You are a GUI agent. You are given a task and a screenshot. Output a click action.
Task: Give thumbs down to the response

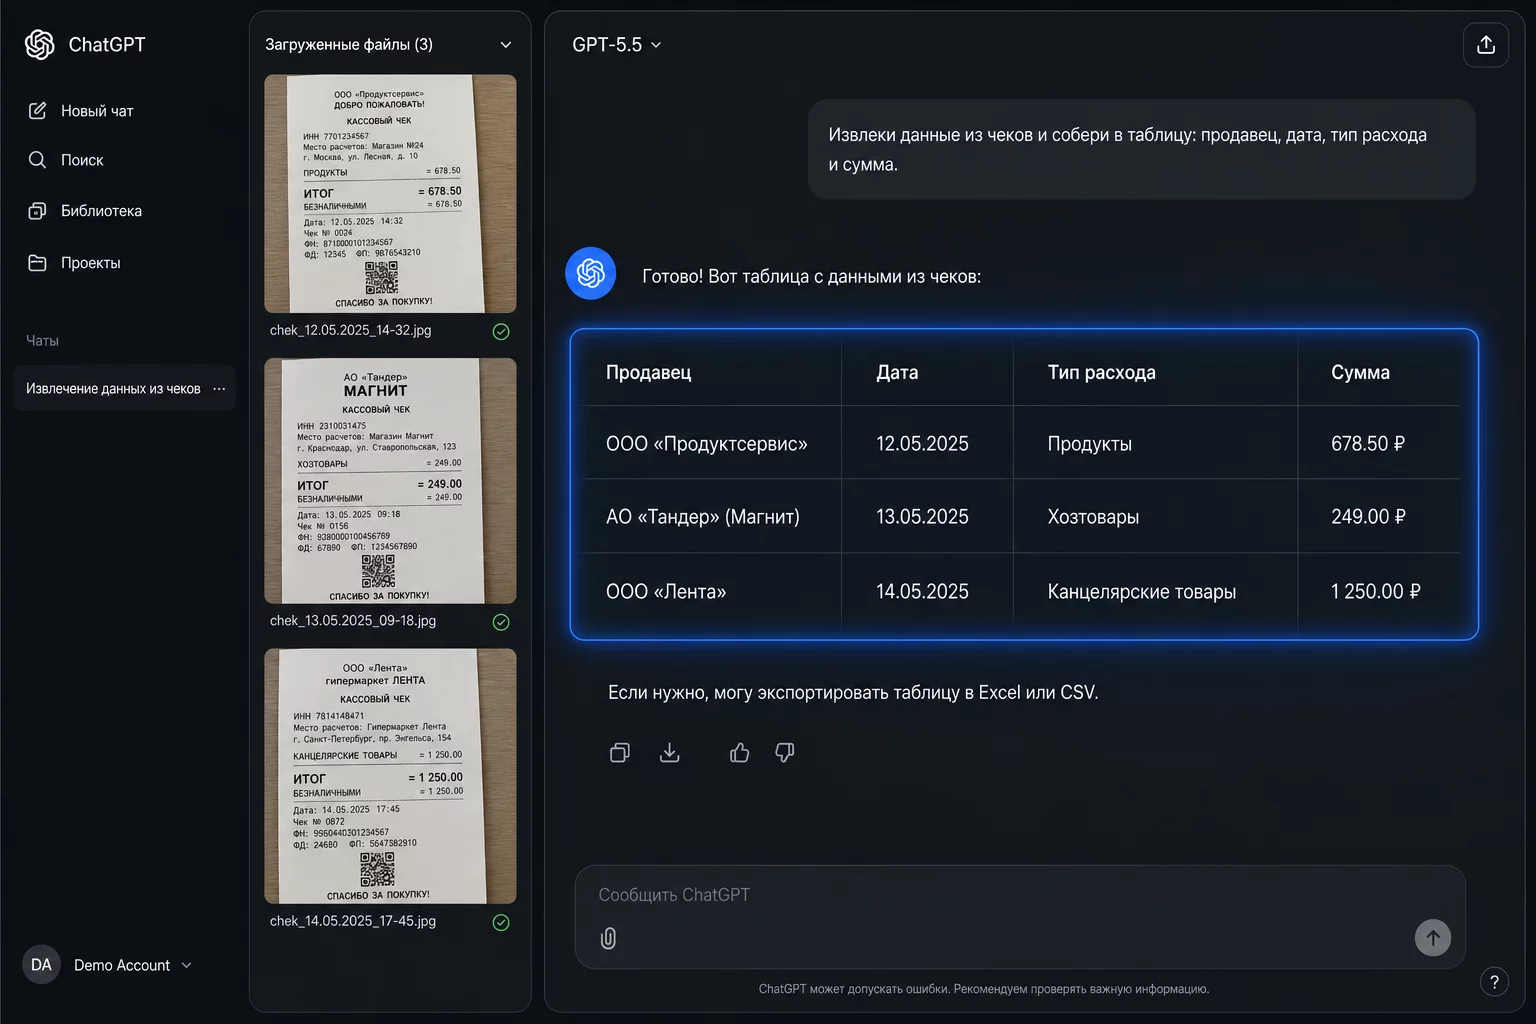pos(785,753)
